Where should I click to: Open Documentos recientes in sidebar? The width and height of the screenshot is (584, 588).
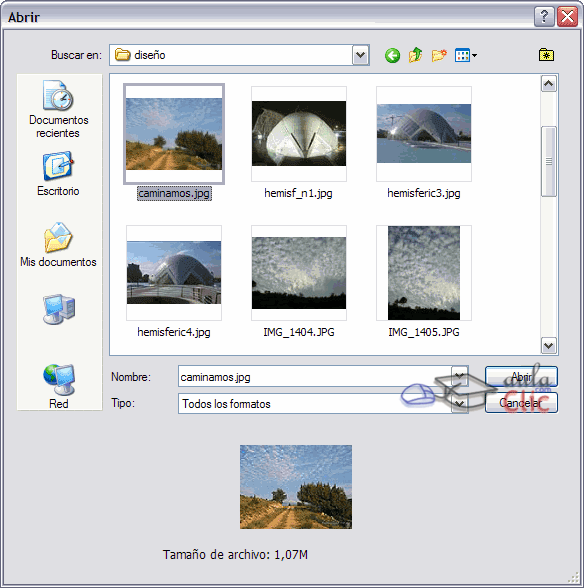59,109
